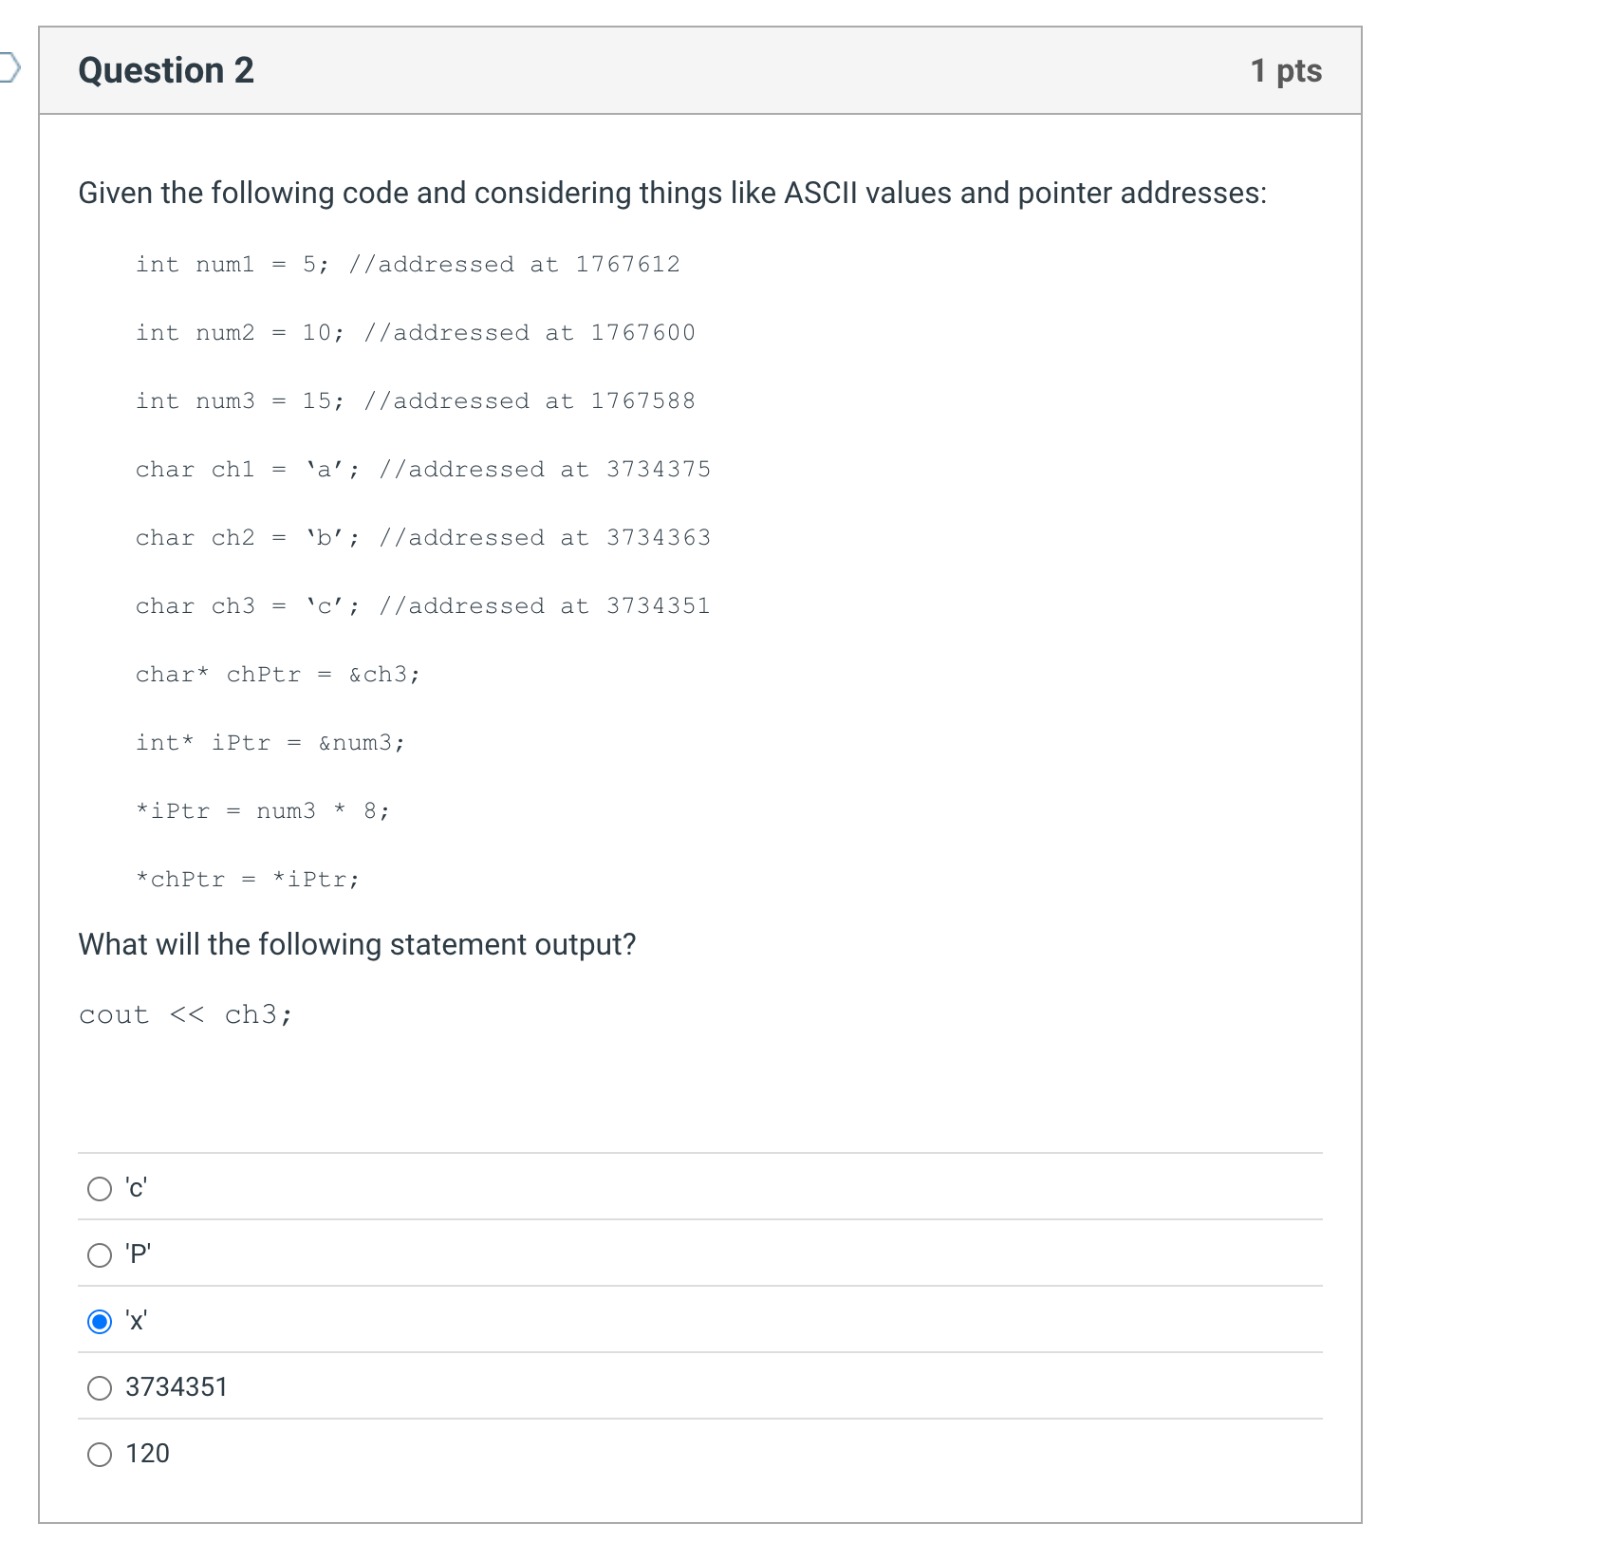Click the Question 2 header bar
The image size is (1600, 1560).
click(700, 68)
